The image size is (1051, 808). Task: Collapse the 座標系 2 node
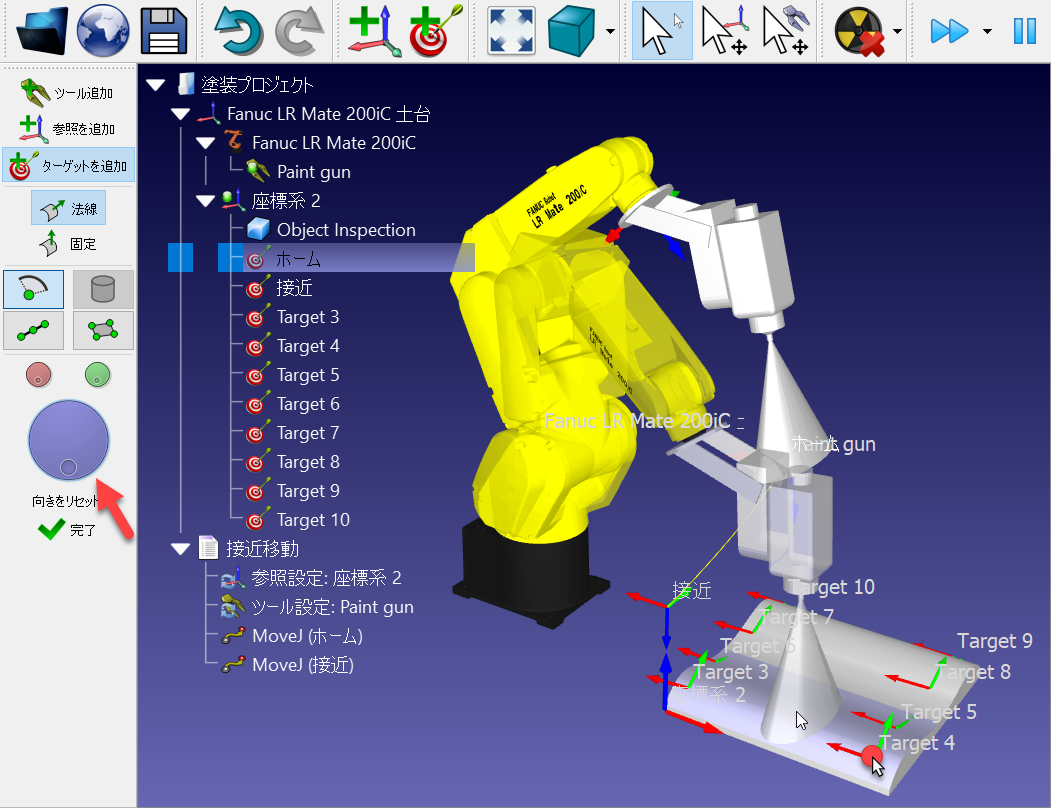pyautogui.click(x=206, y=200)
